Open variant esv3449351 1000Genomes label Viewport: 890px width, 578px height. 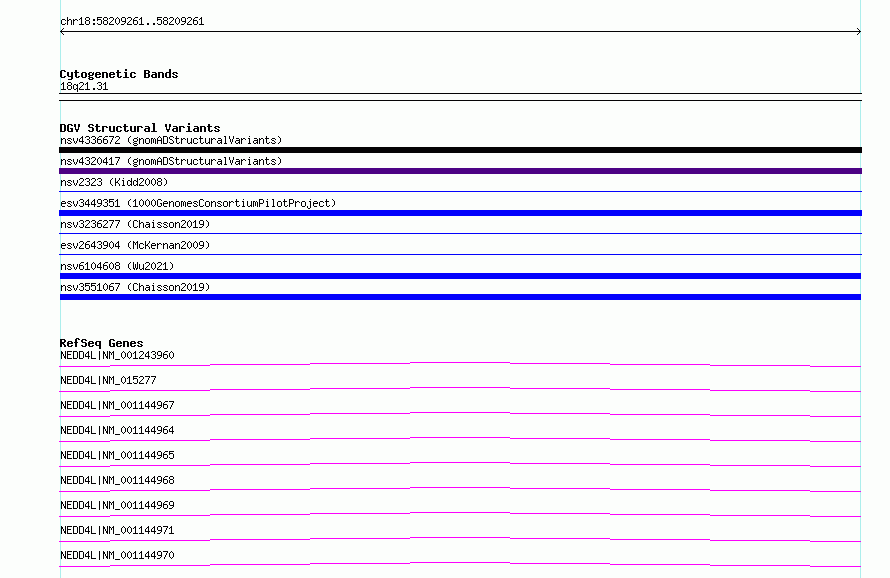pos(198,203)
